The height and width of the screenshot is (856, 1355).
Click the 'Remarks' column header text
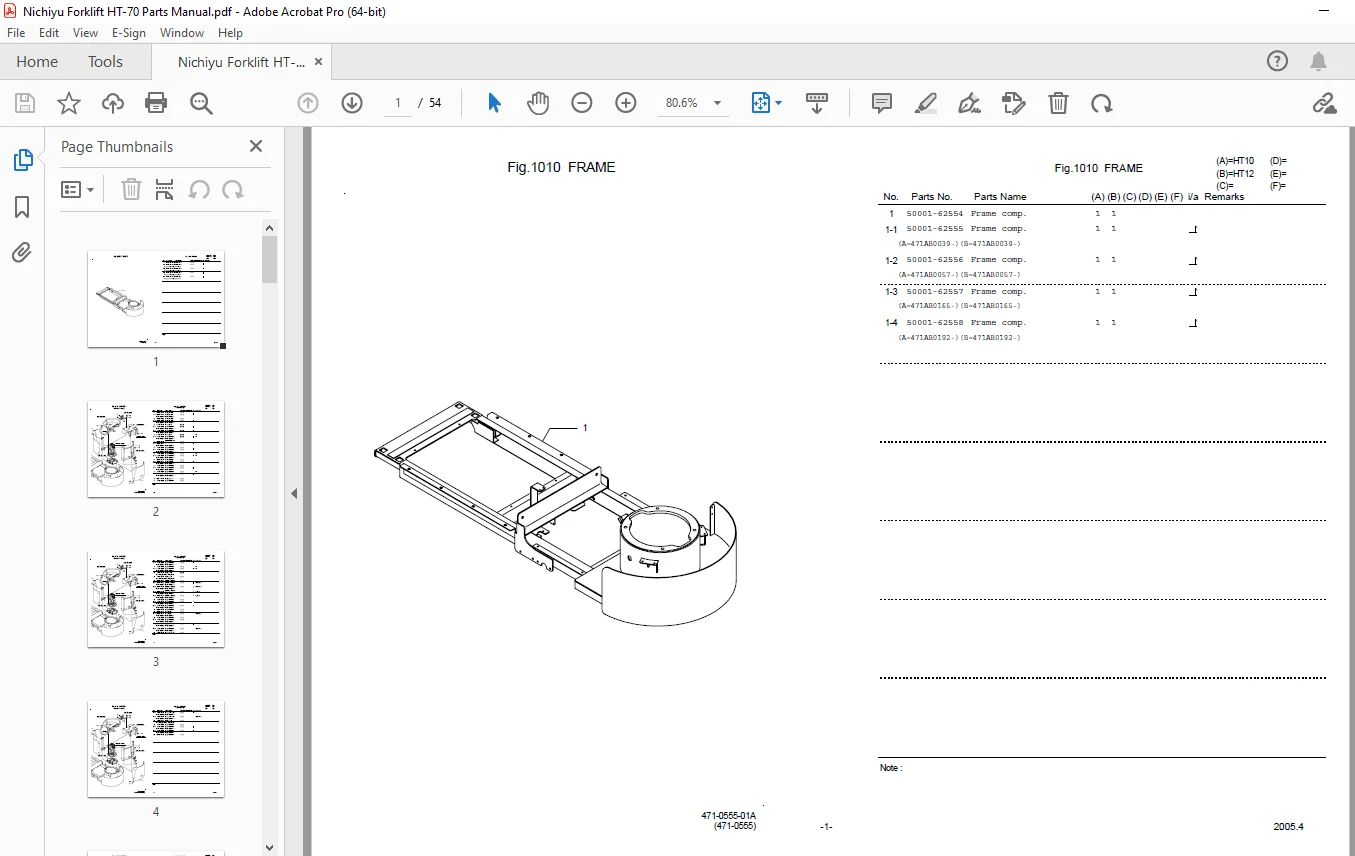point(1224,197)
